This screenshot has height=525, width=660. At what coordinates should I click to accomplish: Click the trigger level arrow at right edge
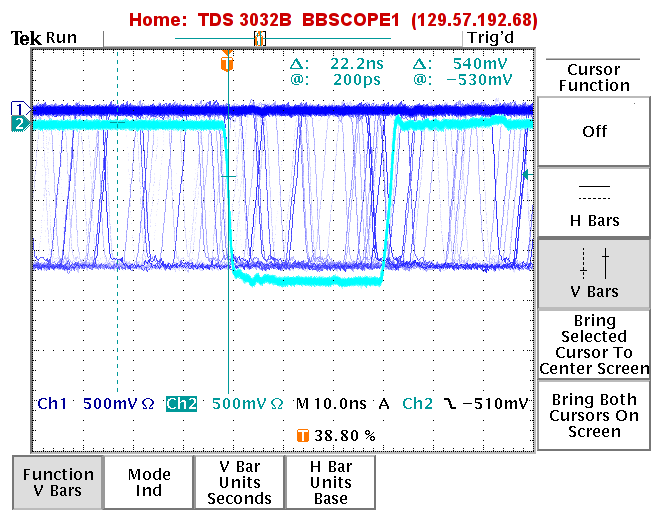[527, 174]
